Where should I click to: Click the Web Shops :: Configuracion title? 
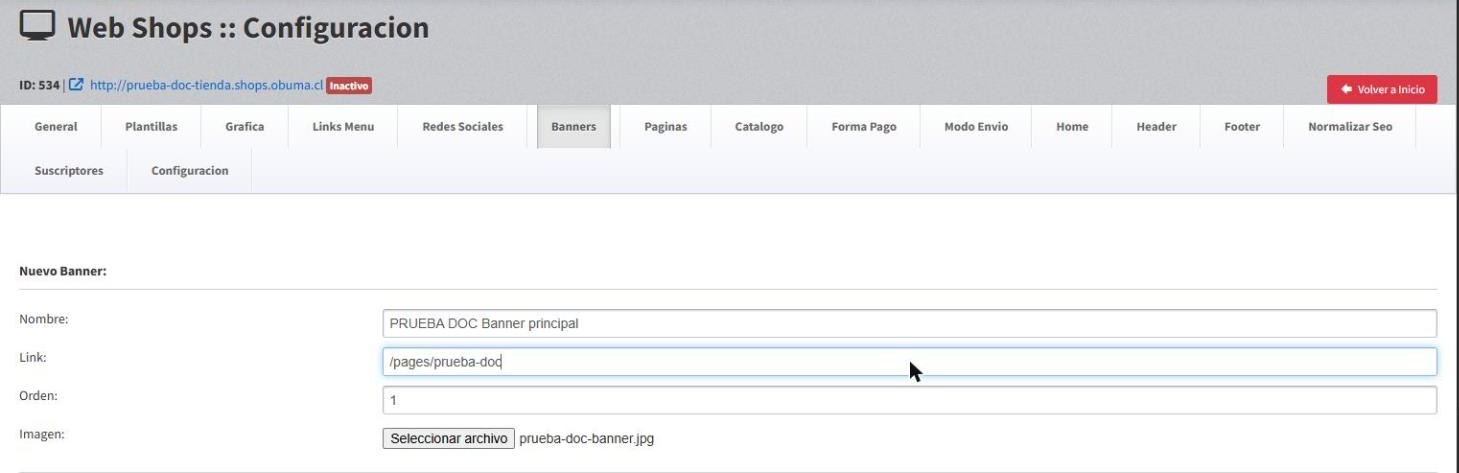248,28
